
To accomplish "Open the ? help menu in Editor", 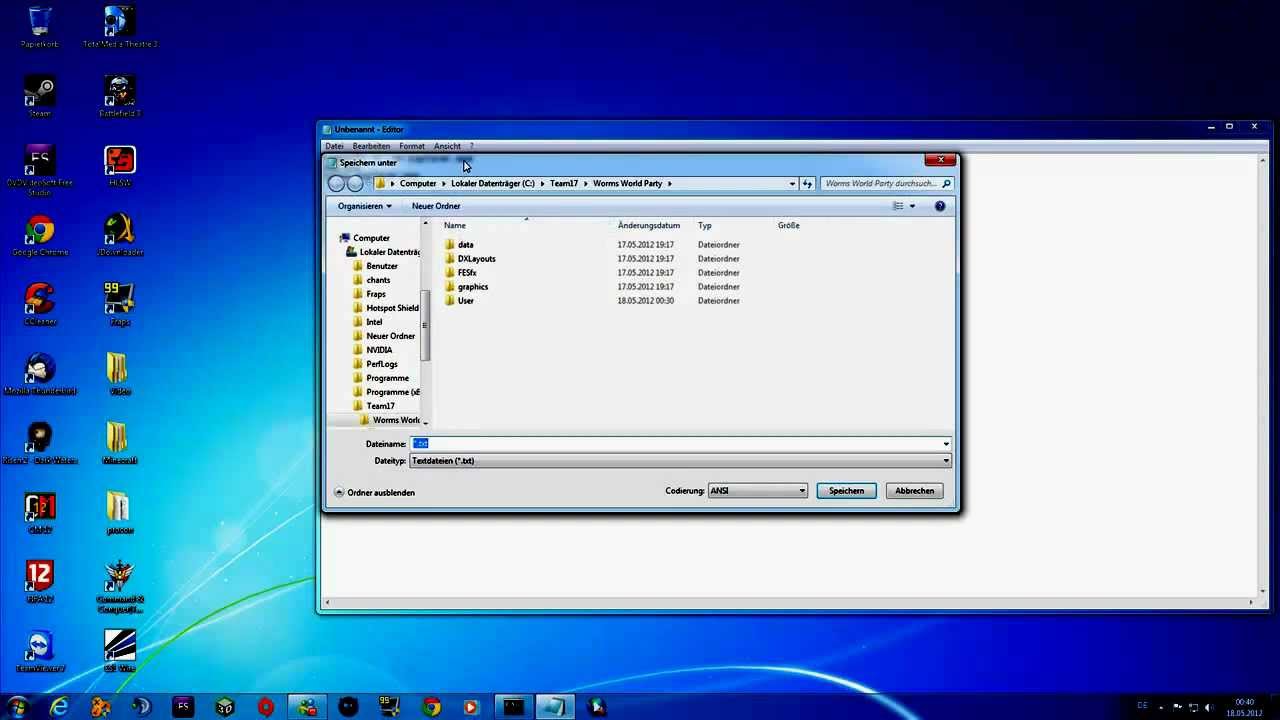I will click(471, 146).
